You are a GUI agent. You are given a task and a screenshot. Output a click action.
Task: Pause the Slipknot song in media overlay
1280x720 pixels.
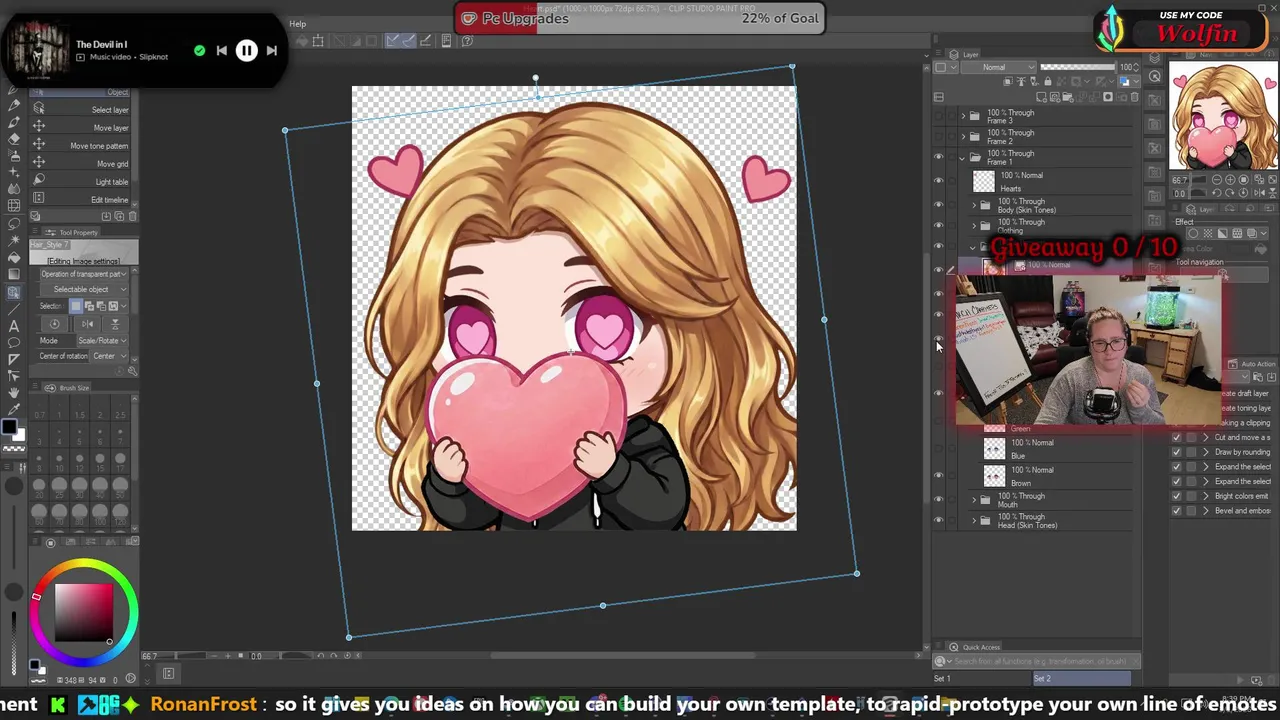coord(246,50)
